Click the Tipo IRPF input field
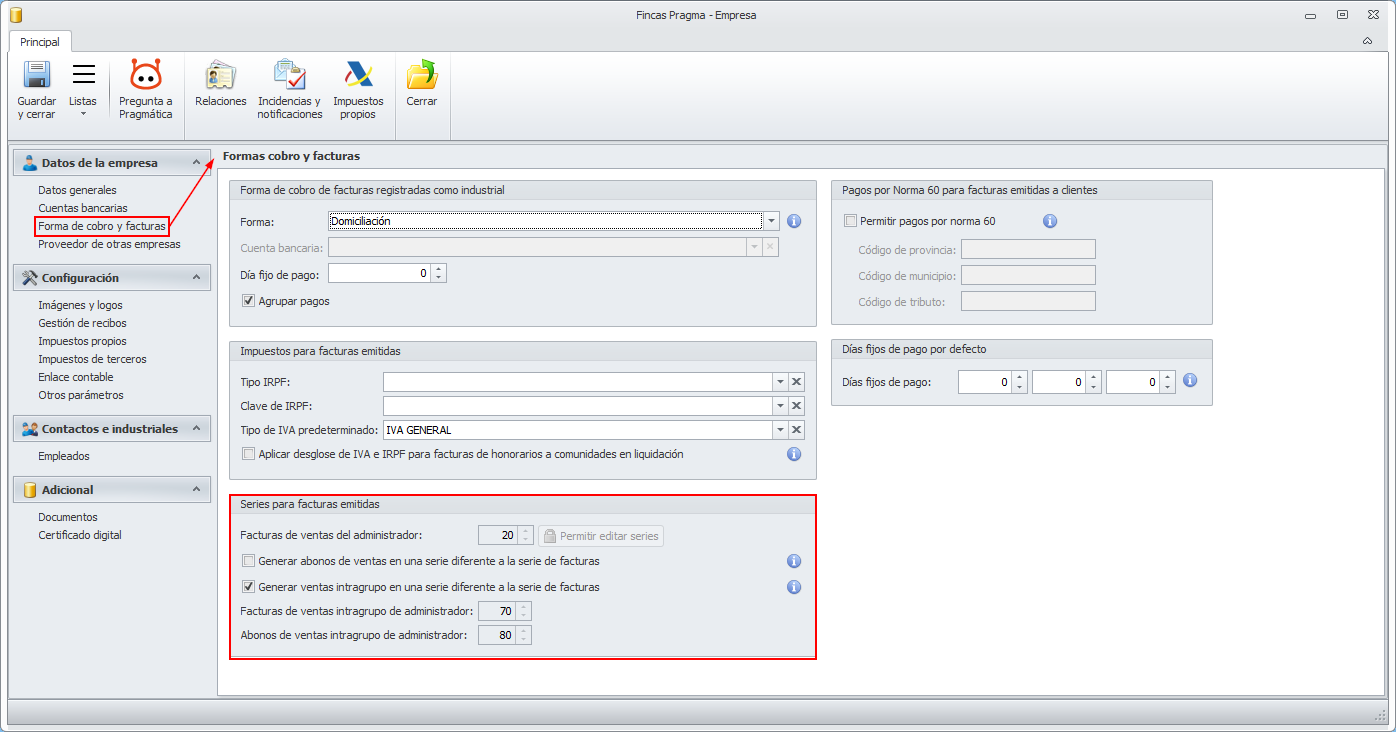The height and width of the screenshot is (732, 1396). [577, 381]
